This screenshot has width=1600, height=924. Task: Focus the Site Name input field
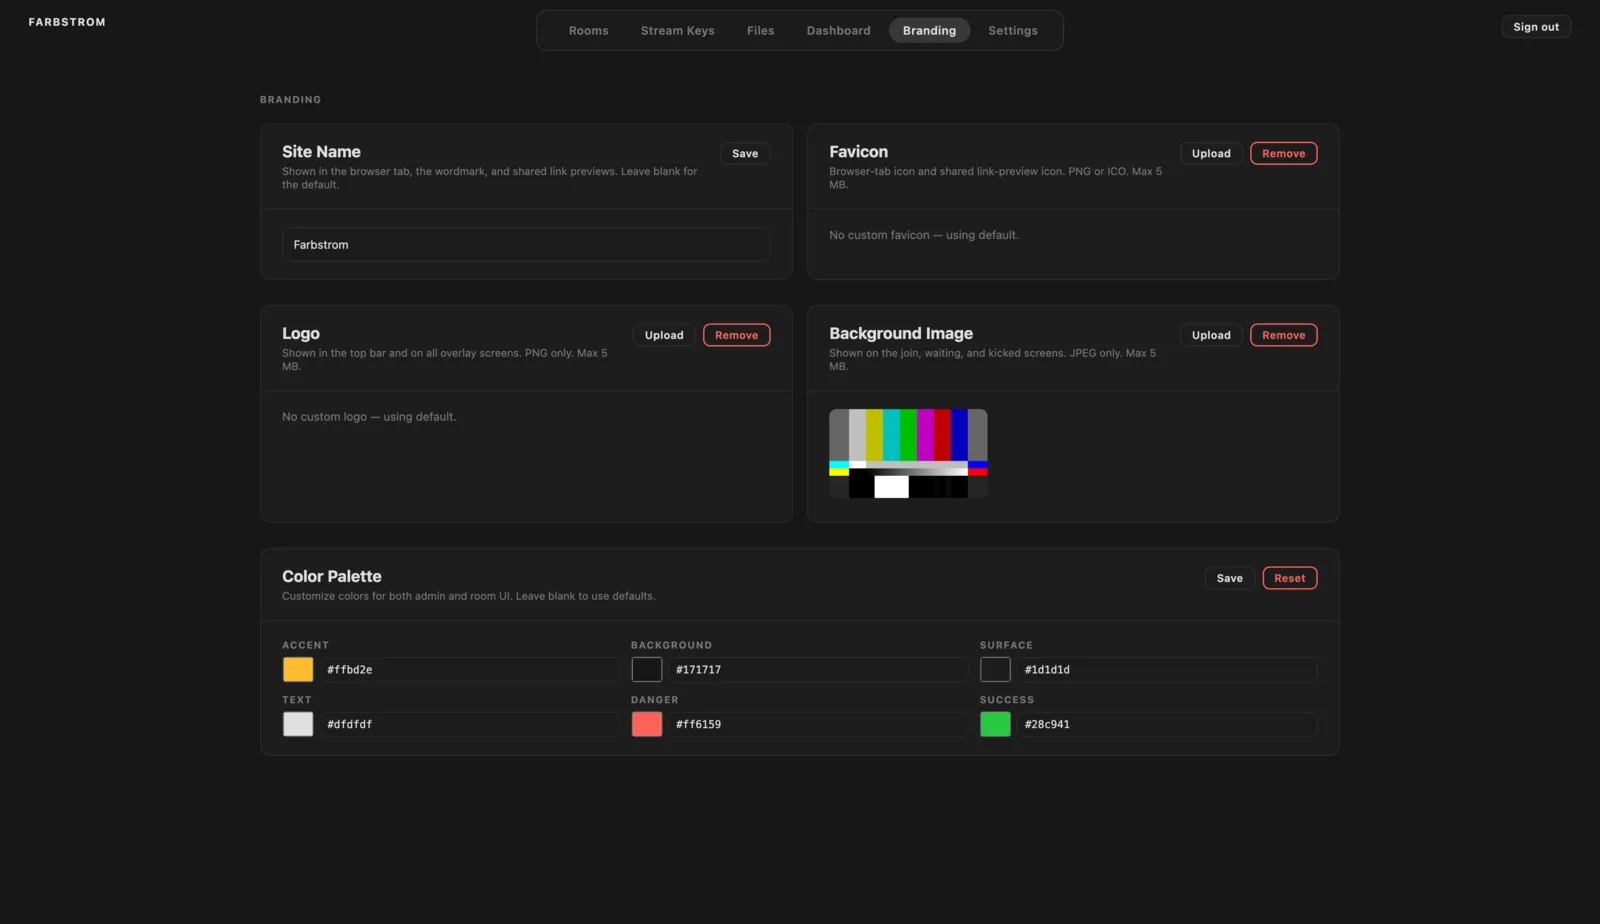[526, 244]
